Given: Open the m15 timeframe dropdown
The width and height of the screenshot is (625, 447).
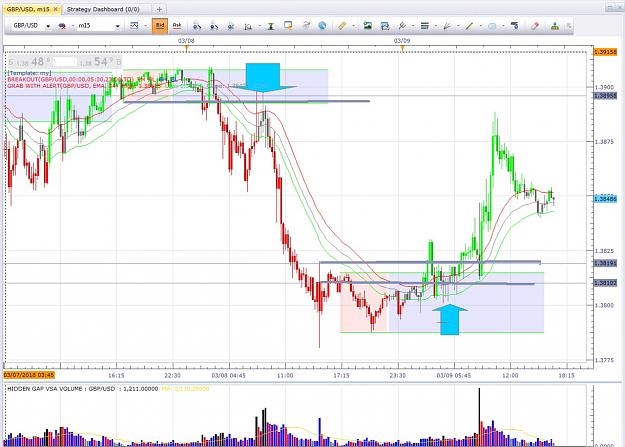Looking at the screenshot, I should pyautogui.click(x=118, y=26).
